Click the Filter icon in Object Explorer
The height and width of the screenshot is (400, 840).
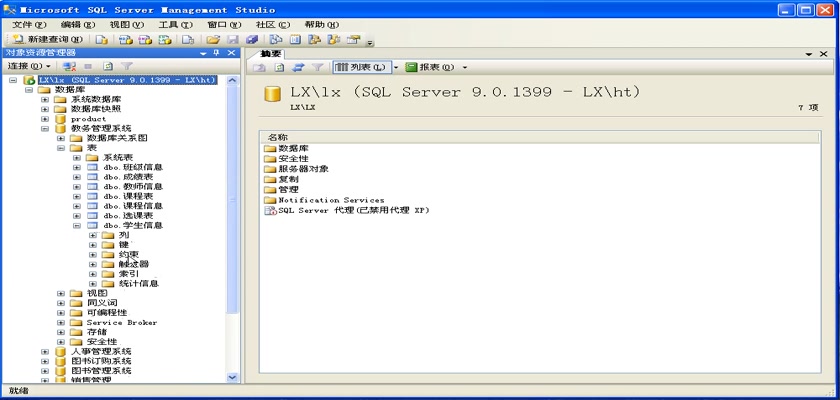coord(126,66)
